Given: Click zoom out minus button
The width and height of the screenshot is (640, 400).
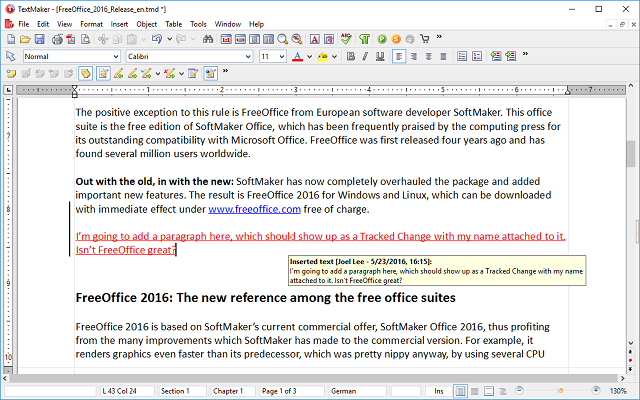Looking at the screenshot, I should tap(519, 391).
